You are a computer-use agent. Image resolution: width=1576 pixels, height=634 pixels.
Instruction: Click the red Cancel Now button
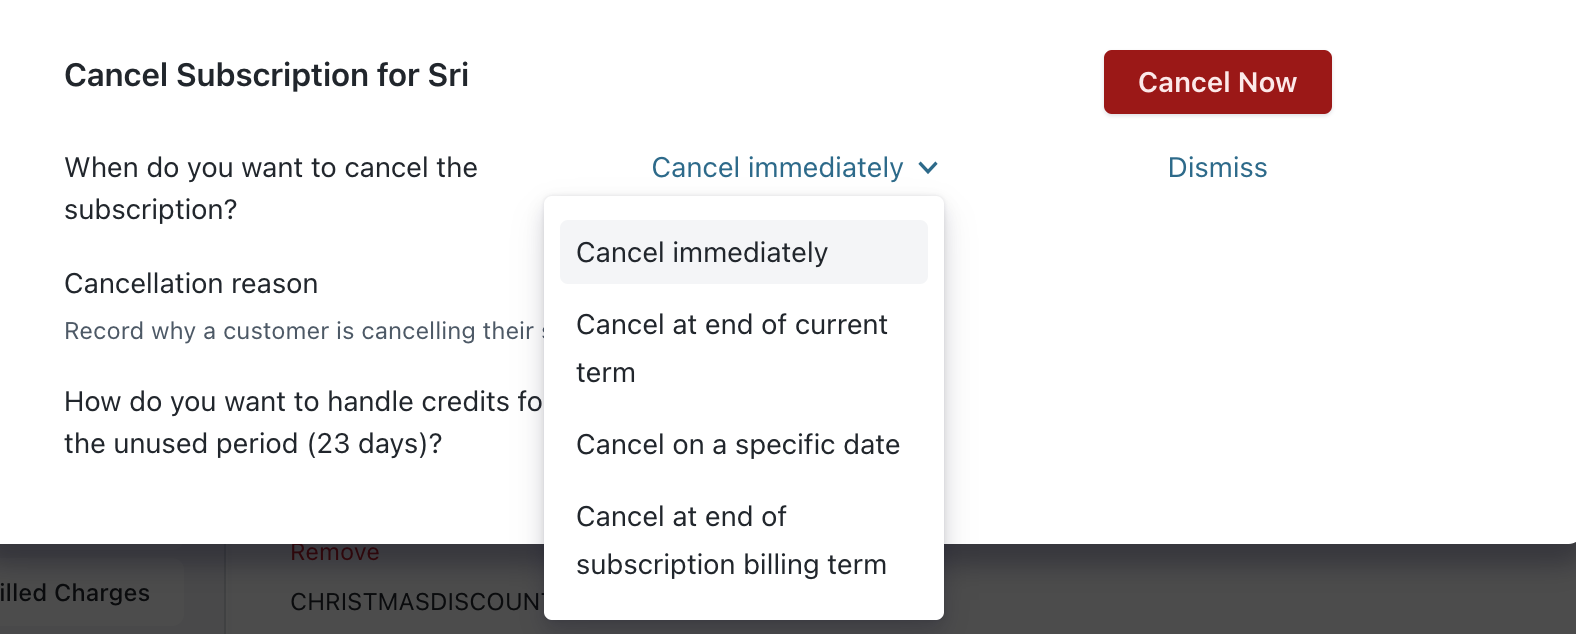[1217, 82]
